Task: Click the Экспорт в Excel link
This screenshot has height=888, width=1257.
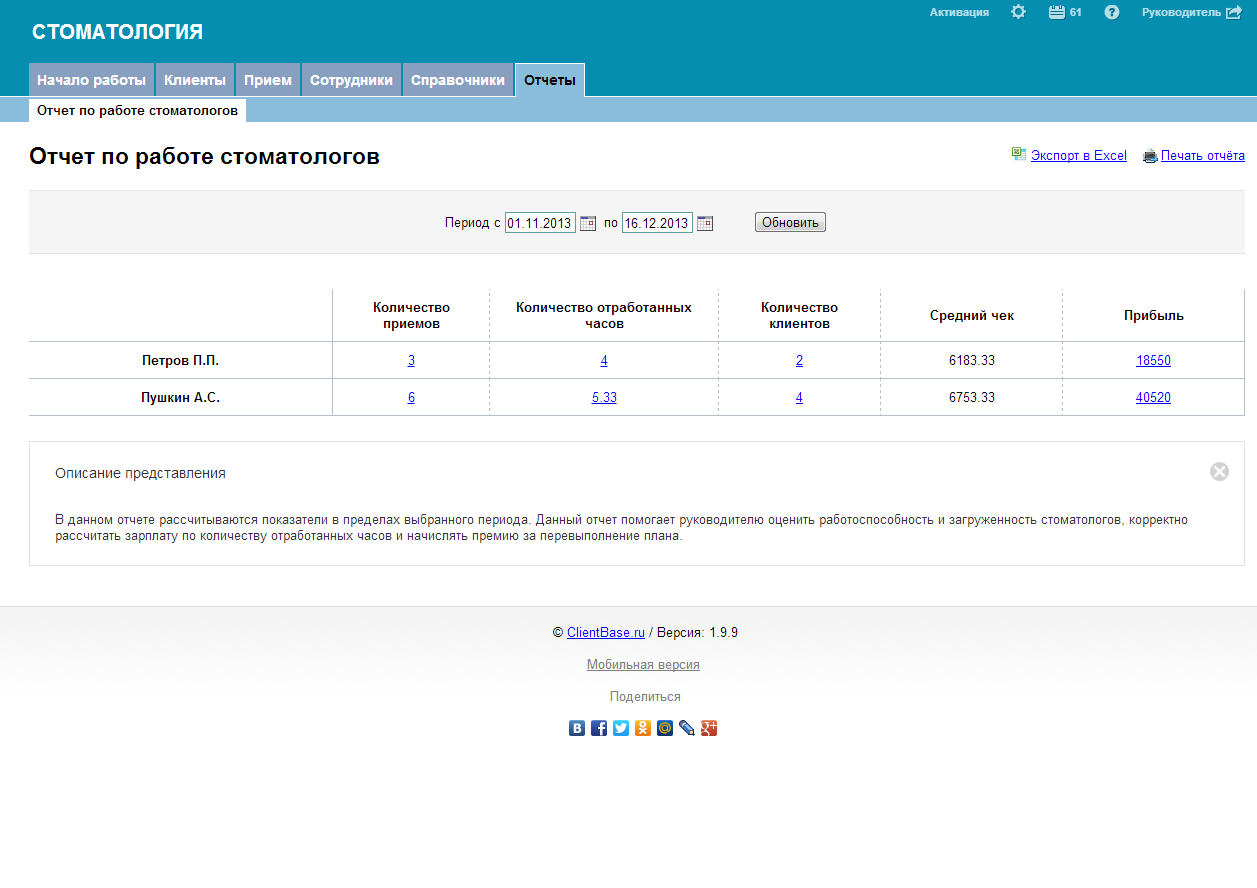Action: [1078, 156]
